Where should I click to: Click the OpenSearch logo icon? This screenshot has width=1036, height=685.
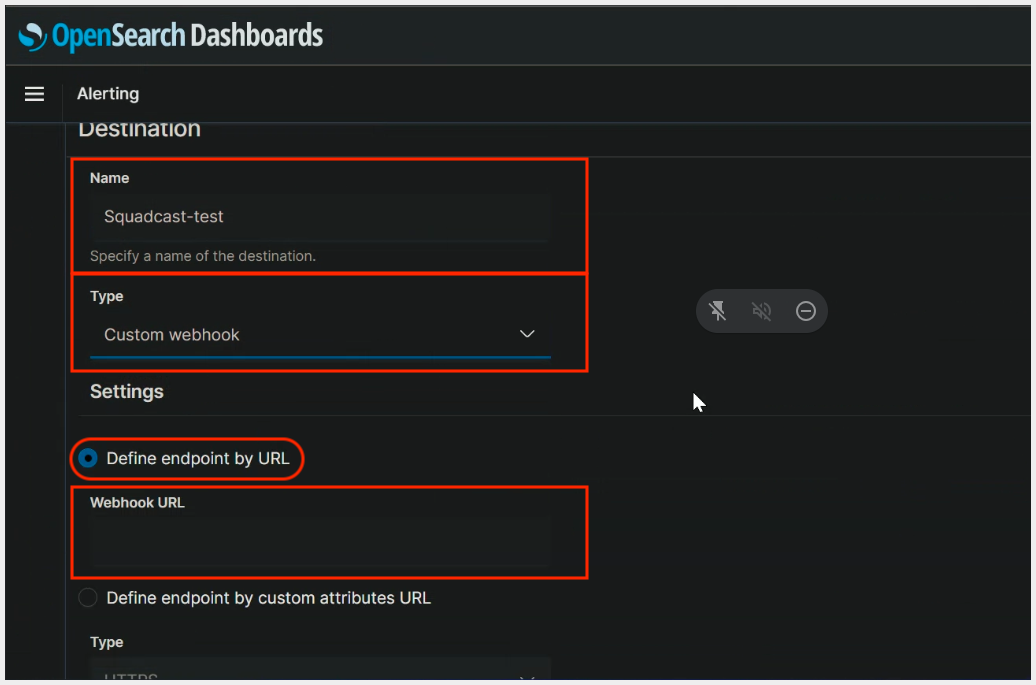pos(32,35)
